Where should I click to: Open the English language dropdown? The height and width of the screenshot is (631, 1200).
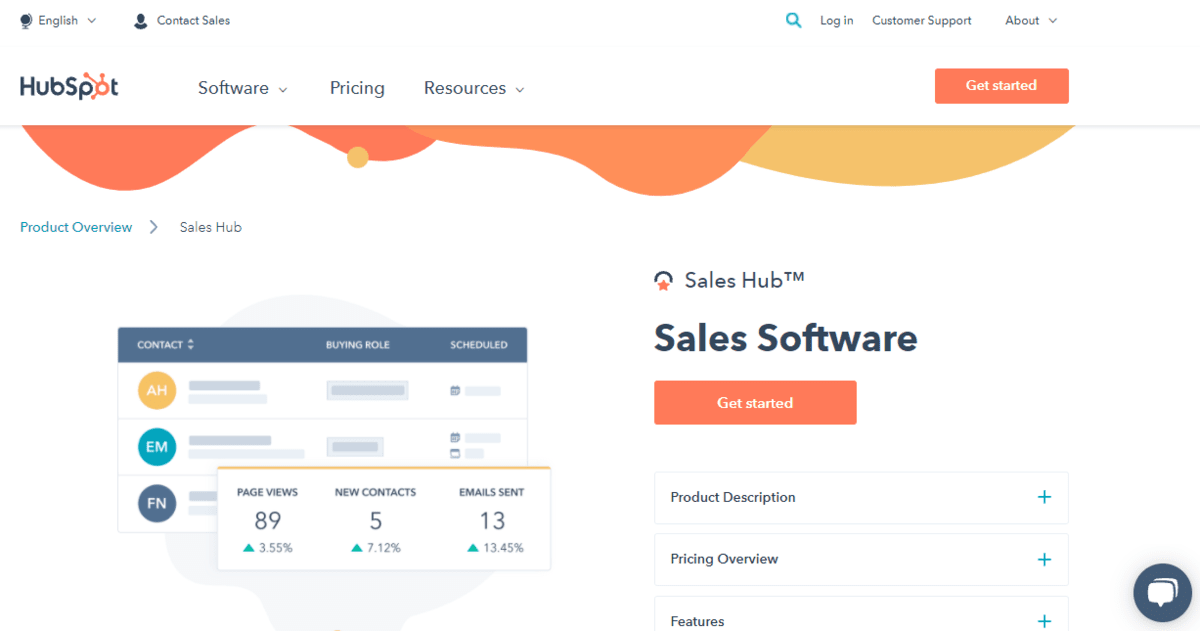[58, 20]
